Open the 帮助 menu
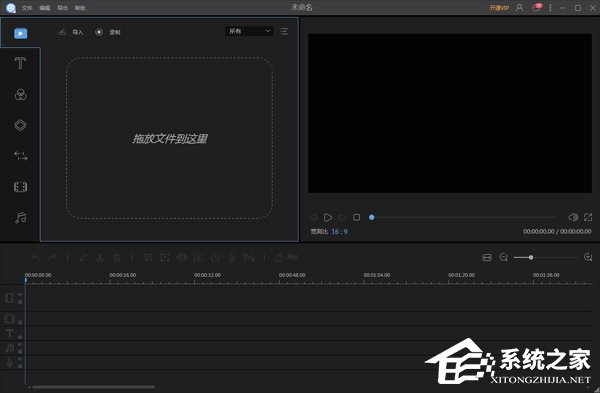This screenshot has width=600, height=393. [80, 8]
